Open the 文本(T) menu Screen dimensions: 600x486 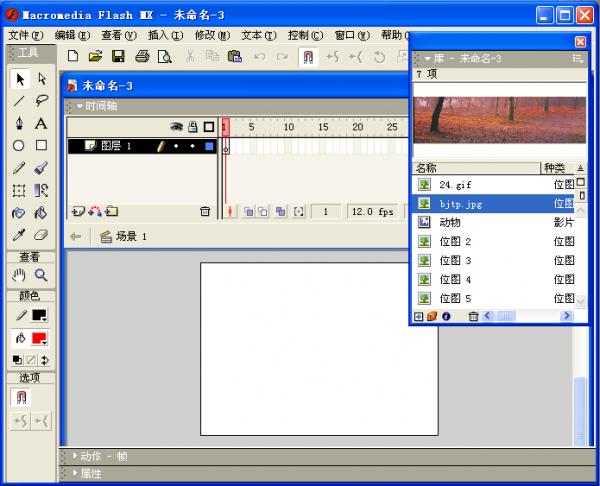259,36
